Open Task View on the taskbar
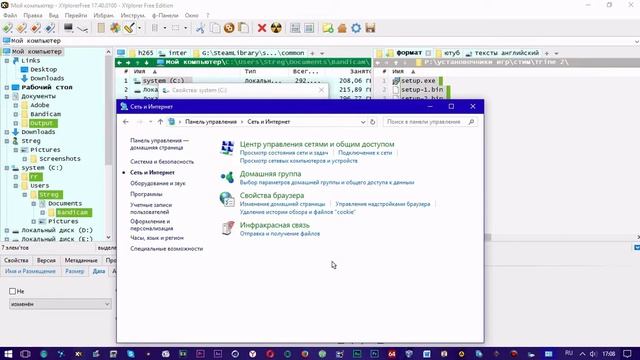This screenshot has width=640, height=360. (25, 354)
